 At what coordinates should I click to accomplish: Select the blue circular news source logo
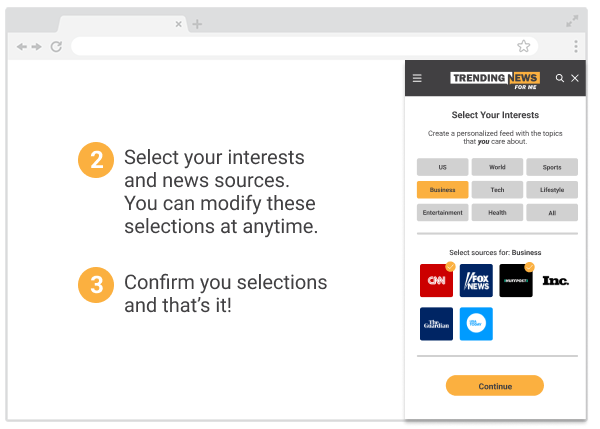pos(476,324)
